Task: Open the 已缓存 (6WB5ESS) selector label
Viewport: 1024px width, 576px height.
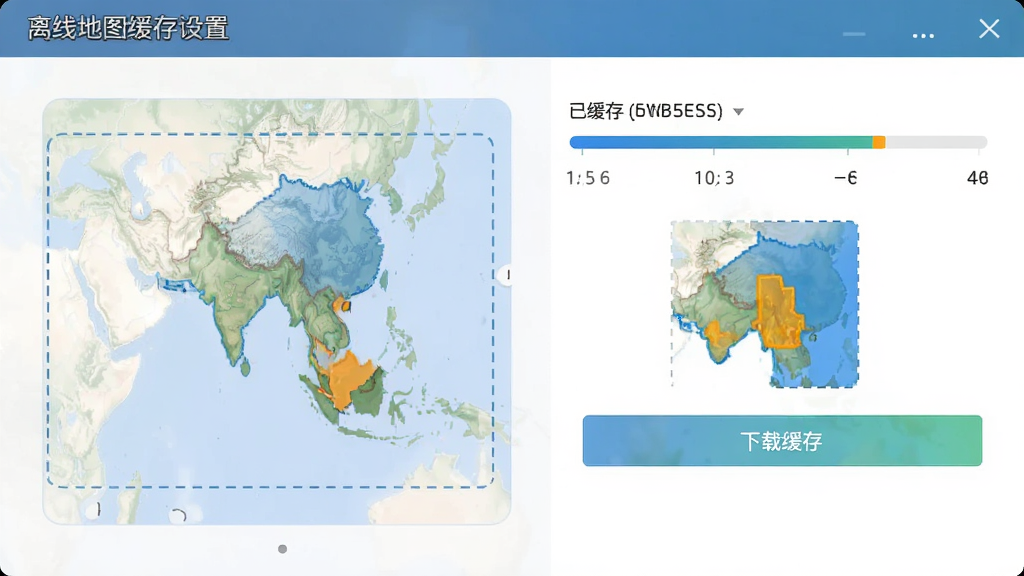Action: tap(645, 111)
